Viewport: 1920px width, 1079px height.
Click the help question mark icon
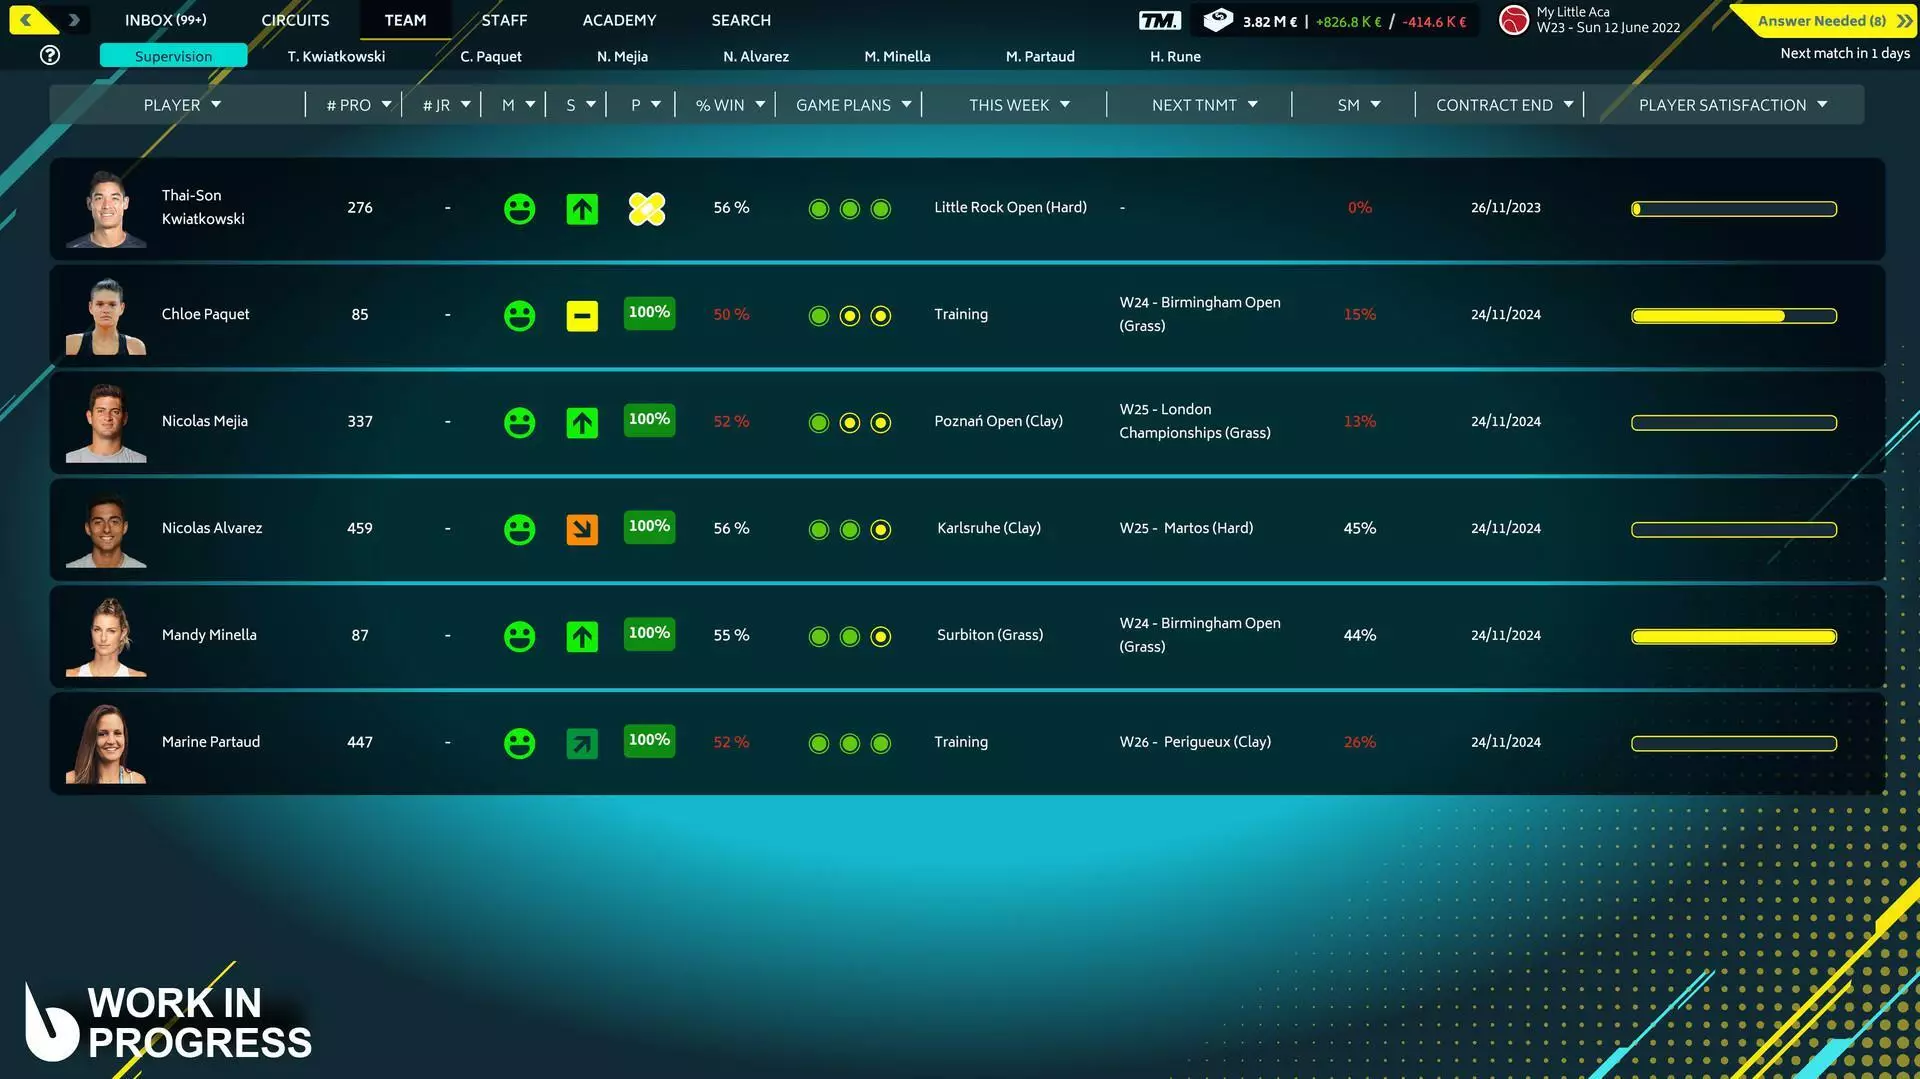coord(49,55)
